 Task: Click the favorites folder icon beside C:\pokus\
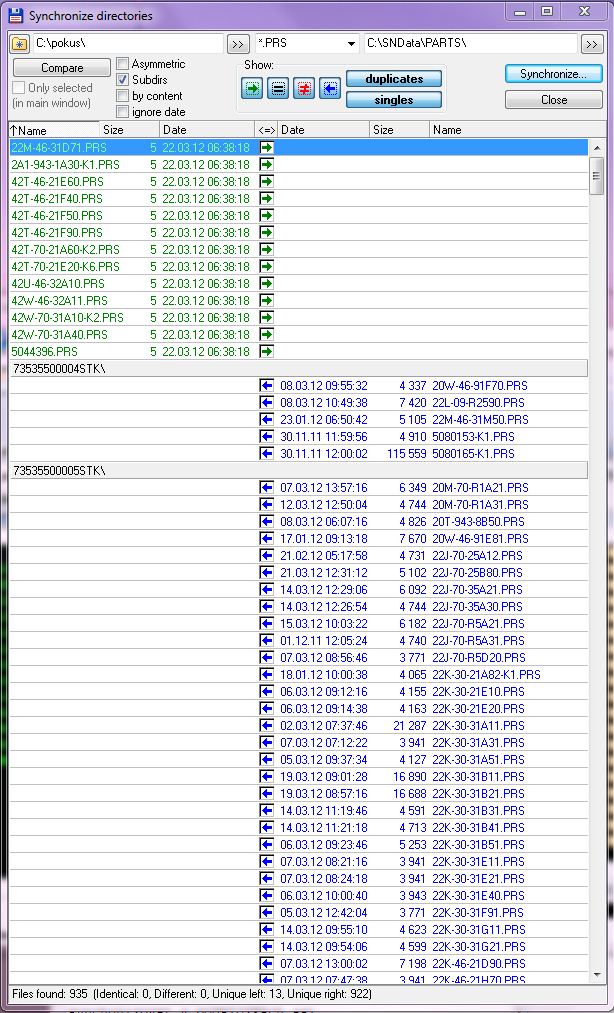point(19,44)
